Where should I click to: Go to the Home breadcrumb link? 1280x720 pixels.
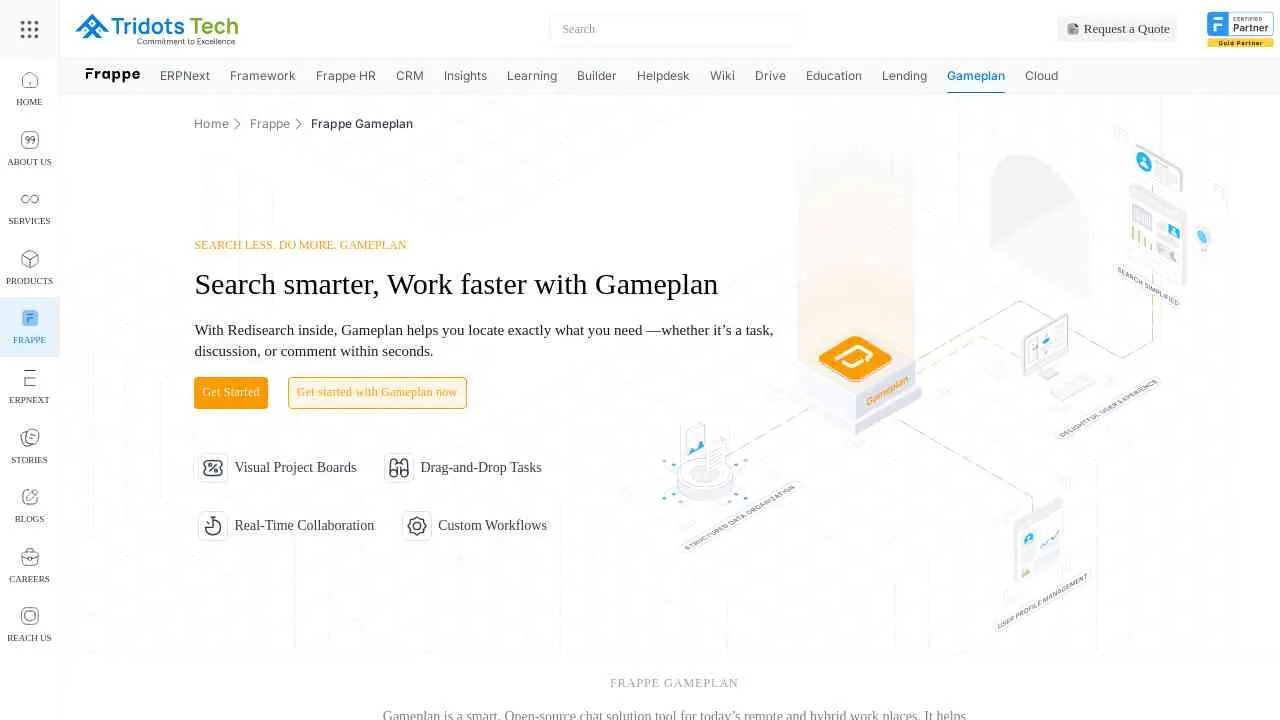pyautogui.click(x=211, y=124)
